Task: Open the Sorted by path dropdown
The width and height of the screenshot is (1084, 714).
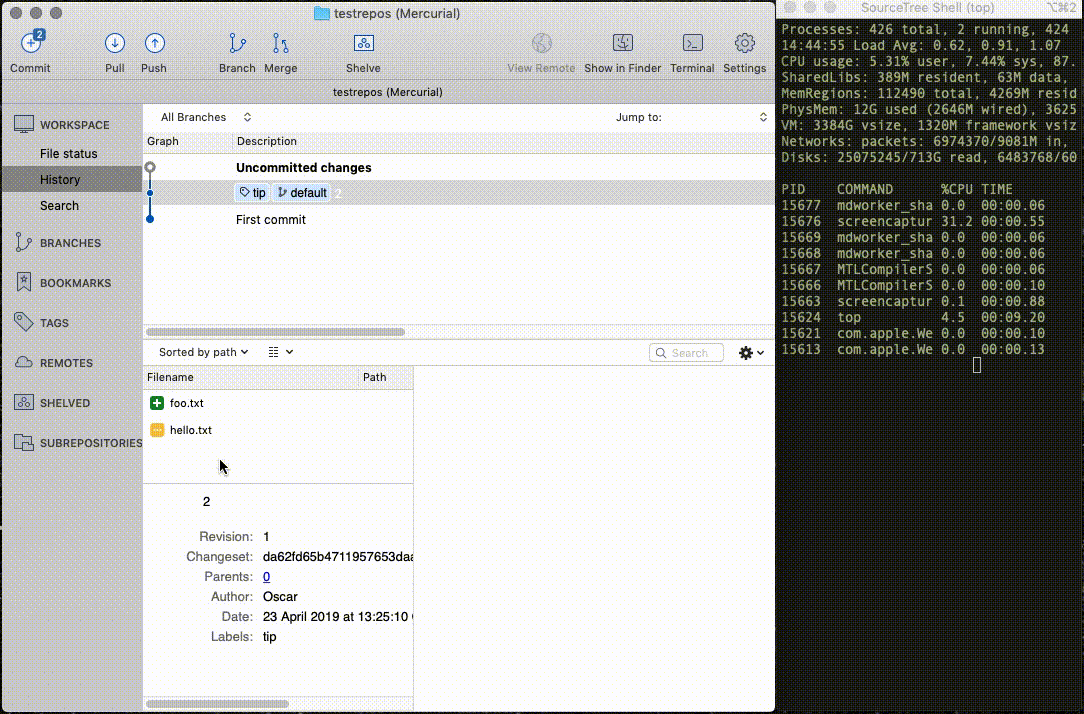Action: click(x=203, y=353)
